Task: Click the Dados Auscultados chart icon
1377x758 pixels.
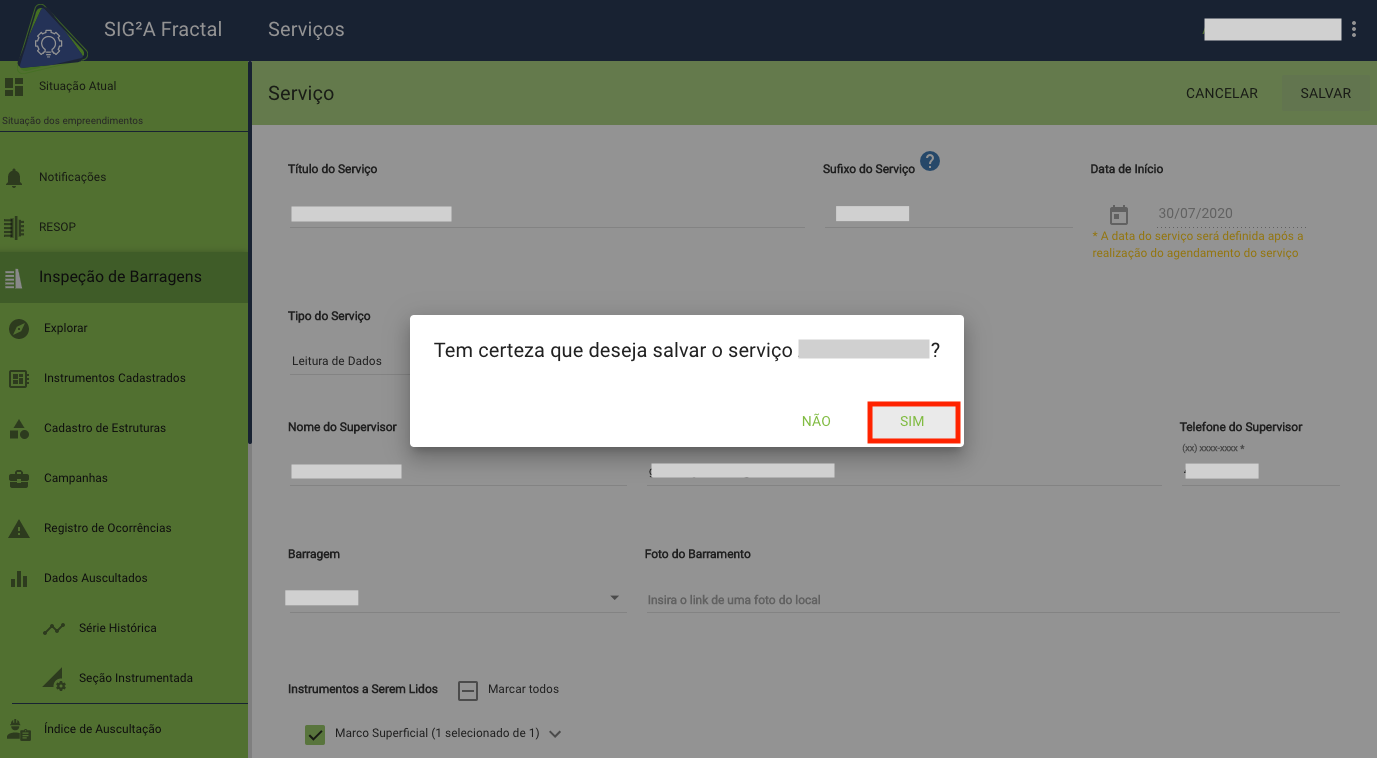Action: 19,578
